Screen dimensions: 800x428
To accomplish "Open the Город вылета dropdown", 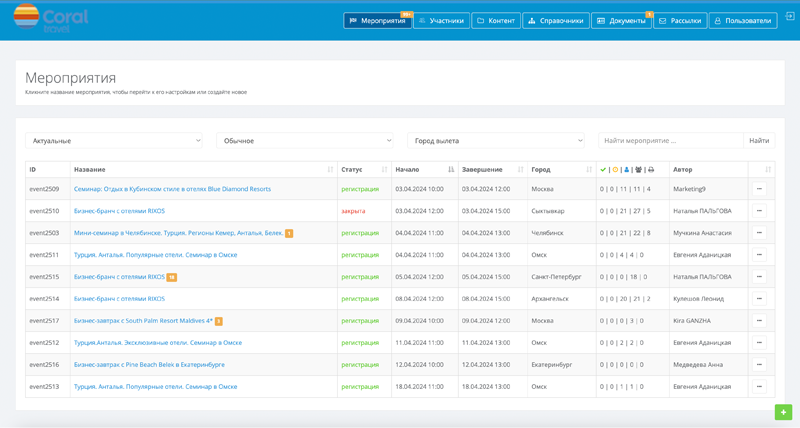I will point(496,141).
